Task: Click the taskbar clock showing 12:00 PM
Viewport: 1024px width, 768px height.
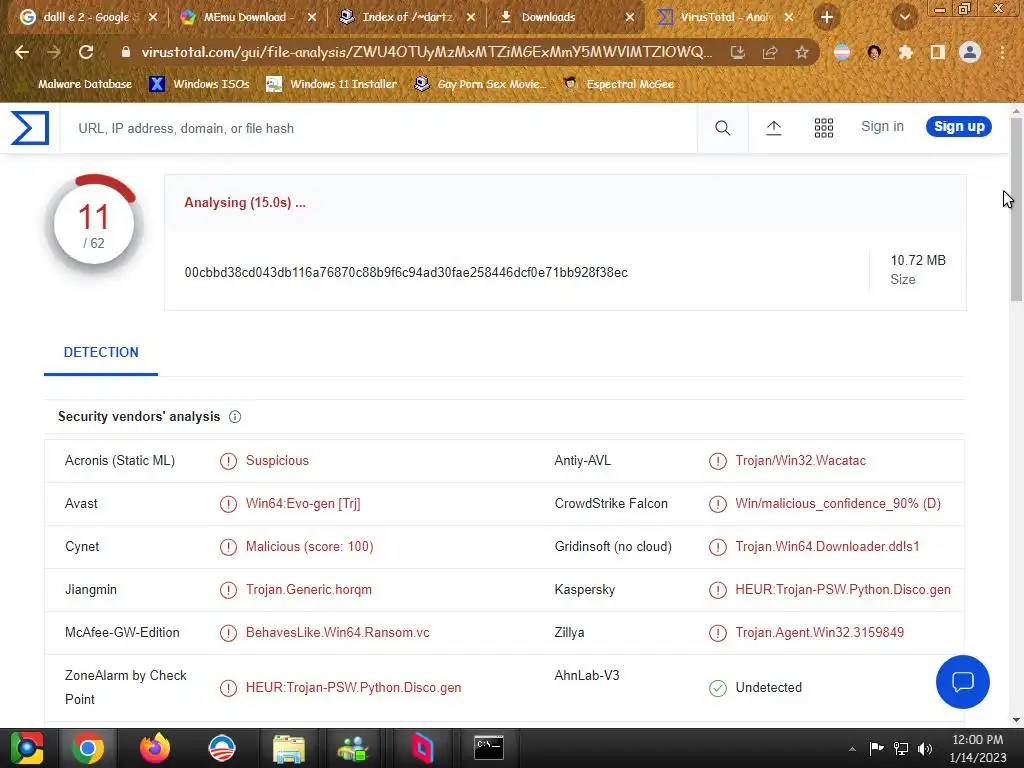Action: pyautogui.click(x=977, y=748)
